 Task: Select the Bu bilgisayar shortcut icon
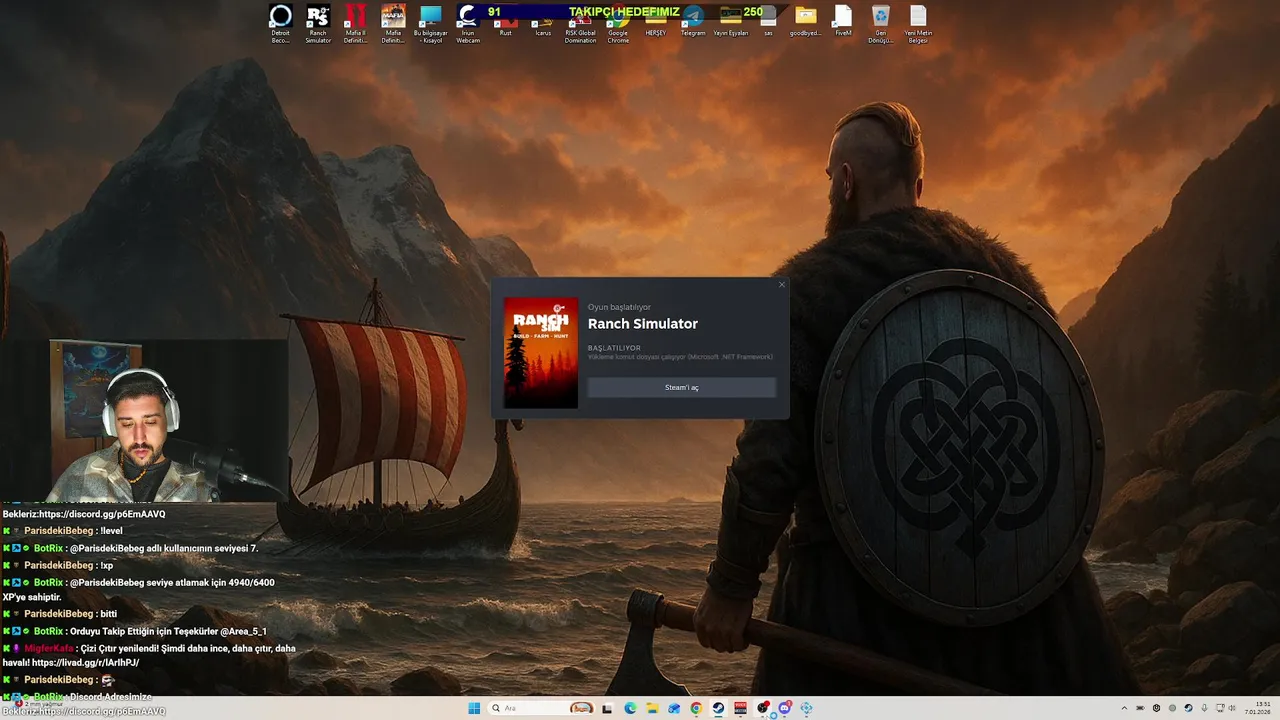tap(431, 24)
